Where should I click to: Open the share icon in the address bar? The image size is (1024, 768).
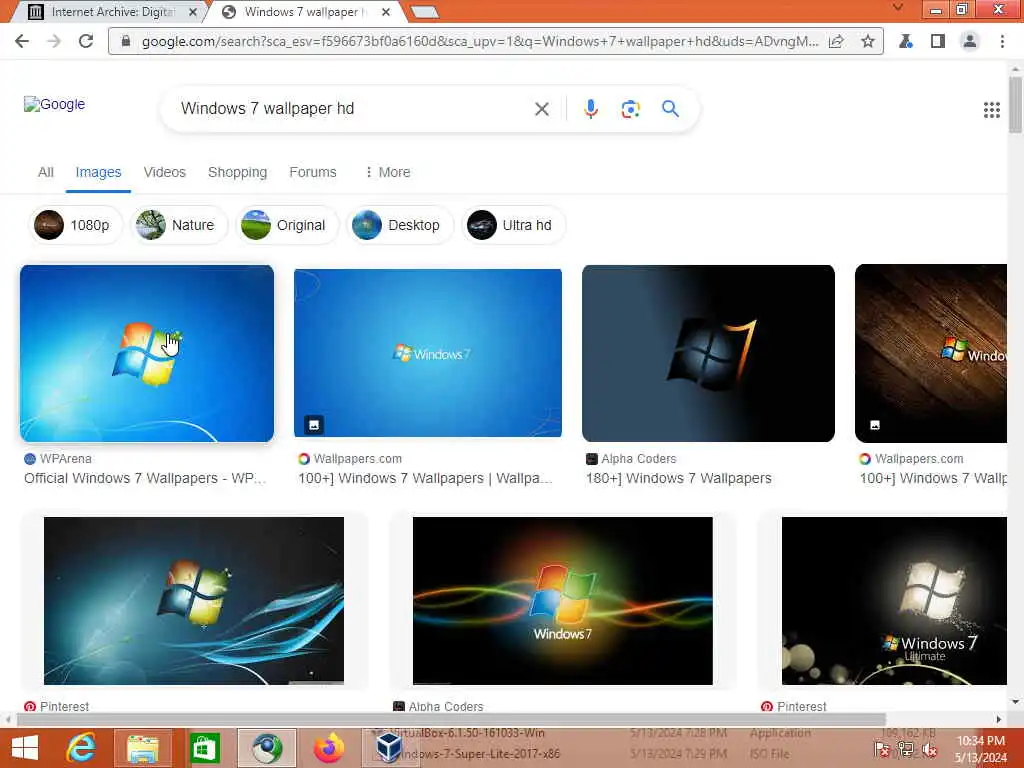pyautogui.click(x=836, y=41)
